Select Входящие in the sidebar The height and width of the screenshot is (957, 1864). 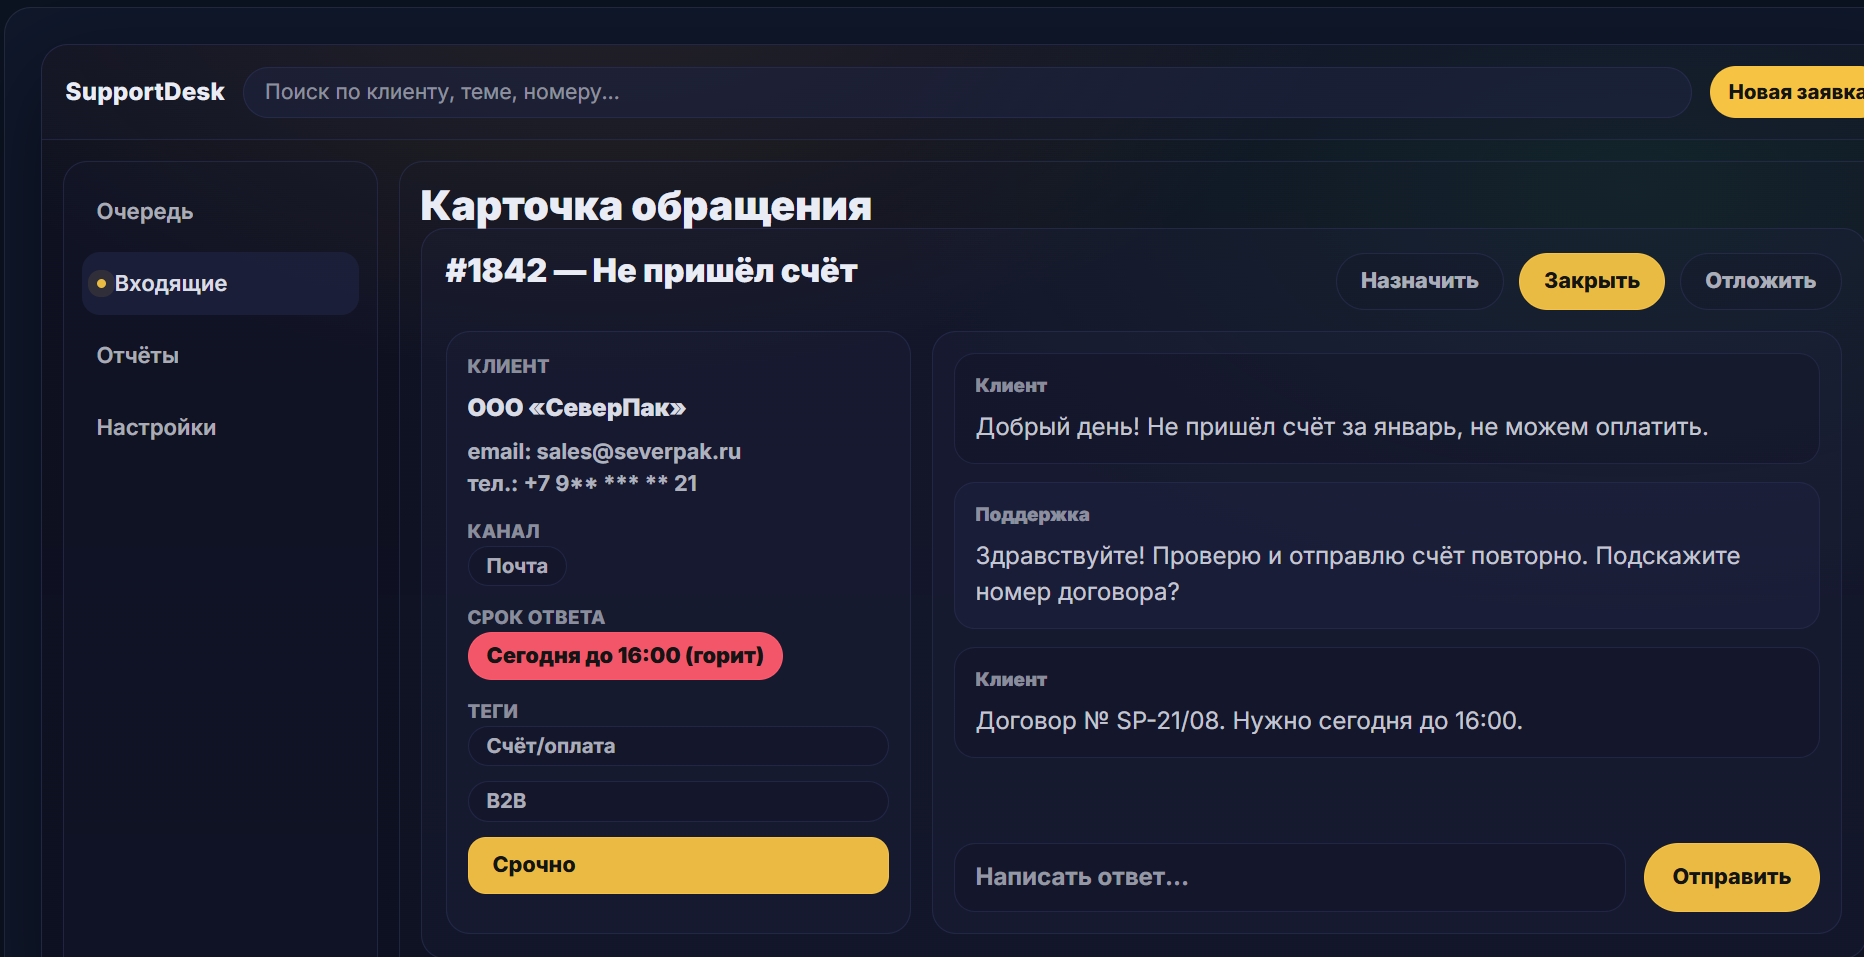[x=220, y=284]
